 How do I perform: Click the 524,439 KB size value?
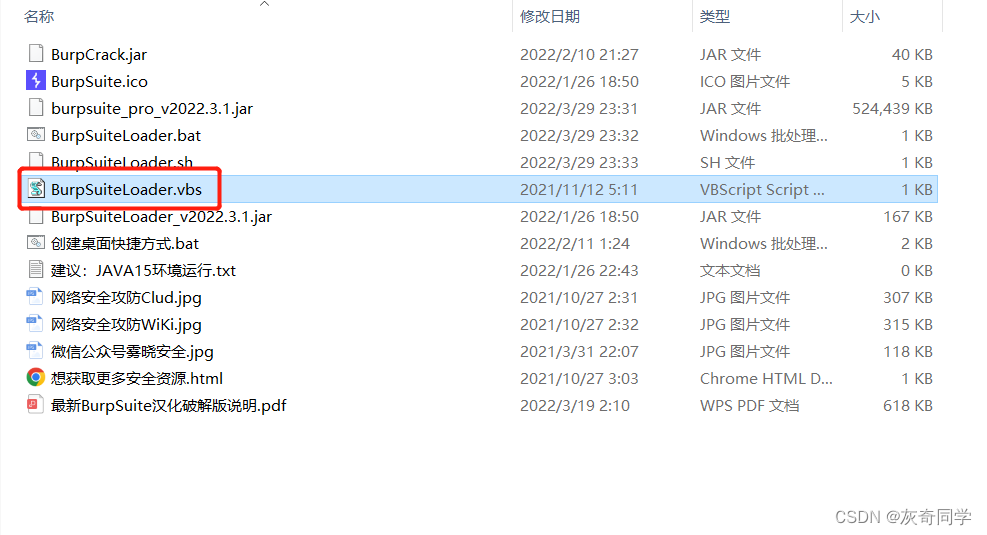pyautogui.click(x=892, y=109)
